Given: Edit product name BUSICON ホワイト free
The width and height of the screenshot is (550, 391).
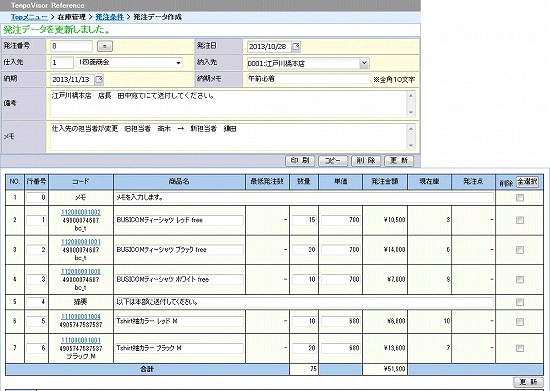Looking at the screenshot, I should point(179,279).
